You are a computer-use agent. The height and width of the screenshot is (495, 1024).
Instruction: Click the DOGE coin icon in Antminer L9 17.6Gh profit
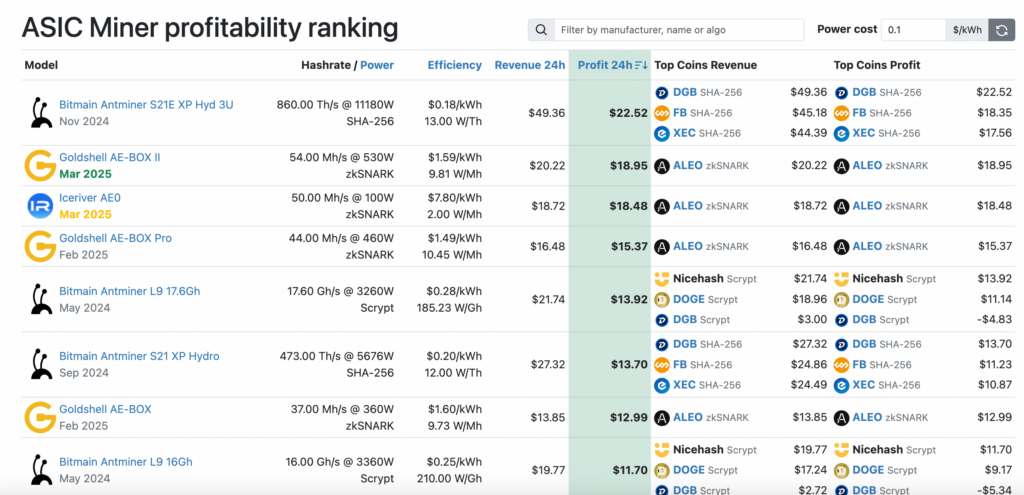pyautogui.click(x=842, y=299)
